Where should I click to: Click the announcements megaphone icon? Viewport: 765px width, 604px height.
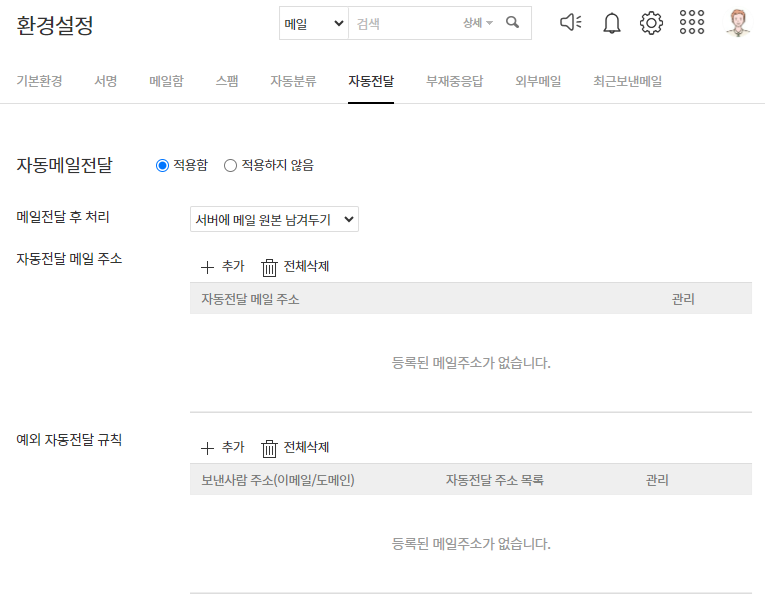570,23
